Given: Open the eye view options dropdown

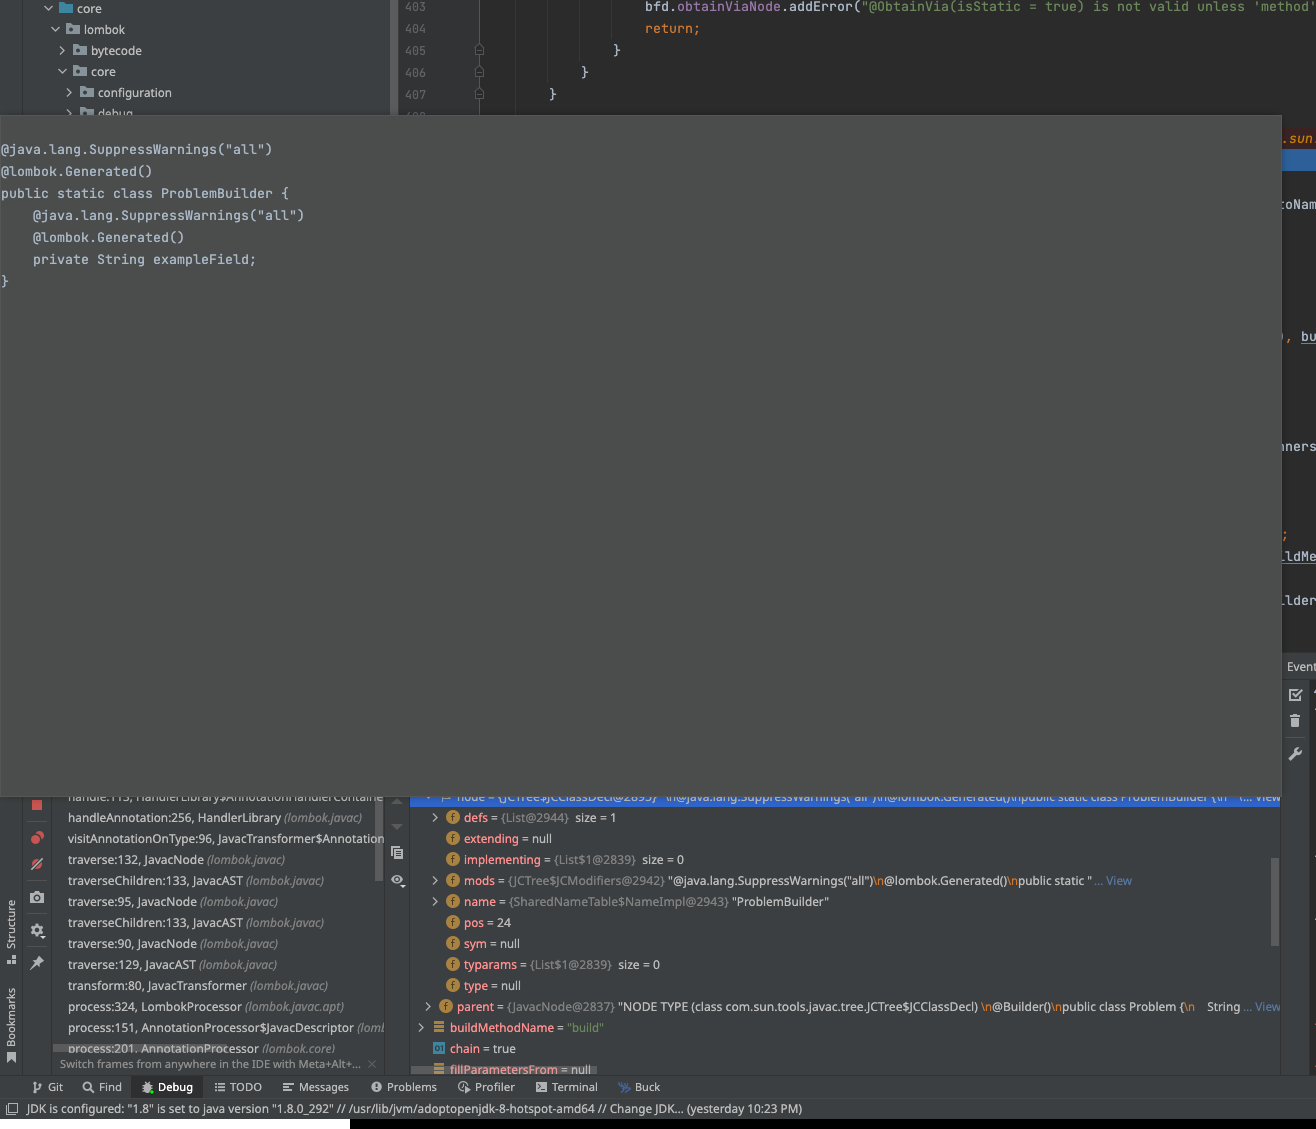Looking at the screenshot, I should [397, 880].
